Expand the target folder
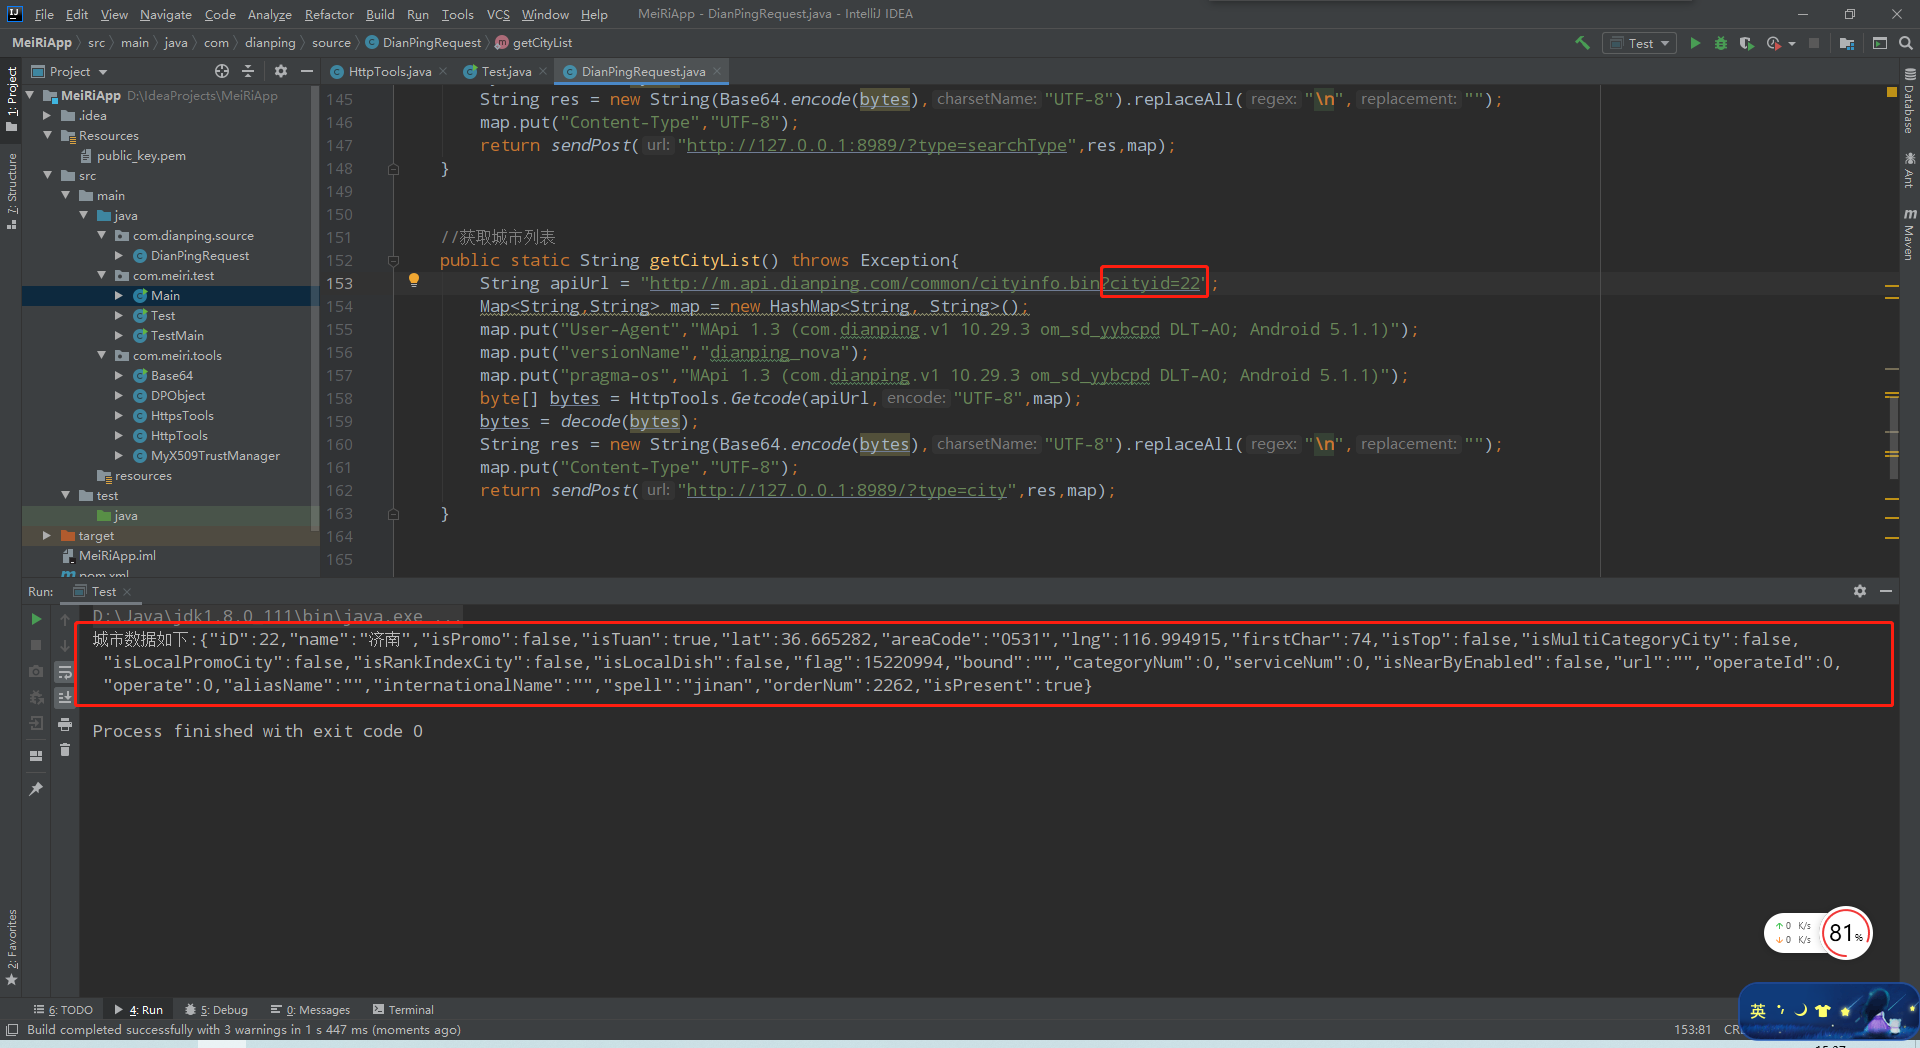 [47, 535]
